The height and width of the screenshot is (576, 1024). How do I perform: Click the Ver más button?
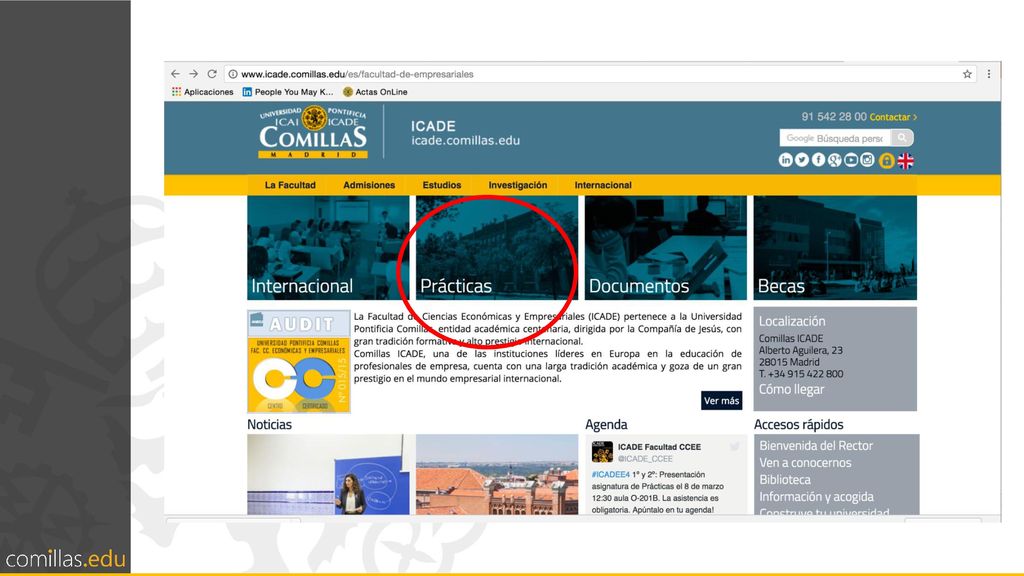pos(722,400)
